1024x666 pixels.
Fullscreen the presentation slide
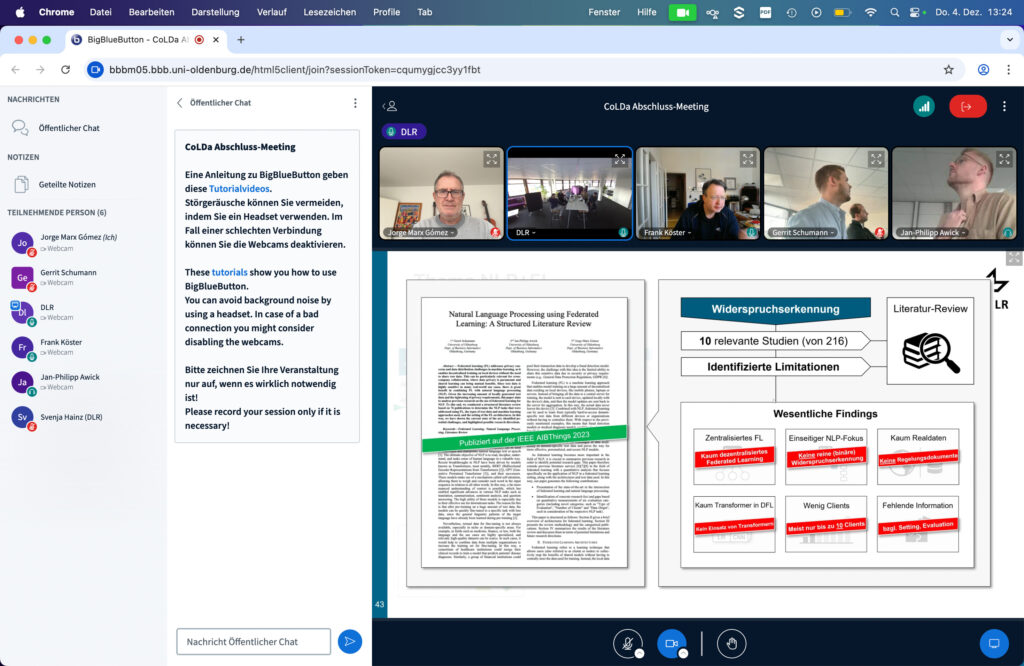coord(1014,258)
